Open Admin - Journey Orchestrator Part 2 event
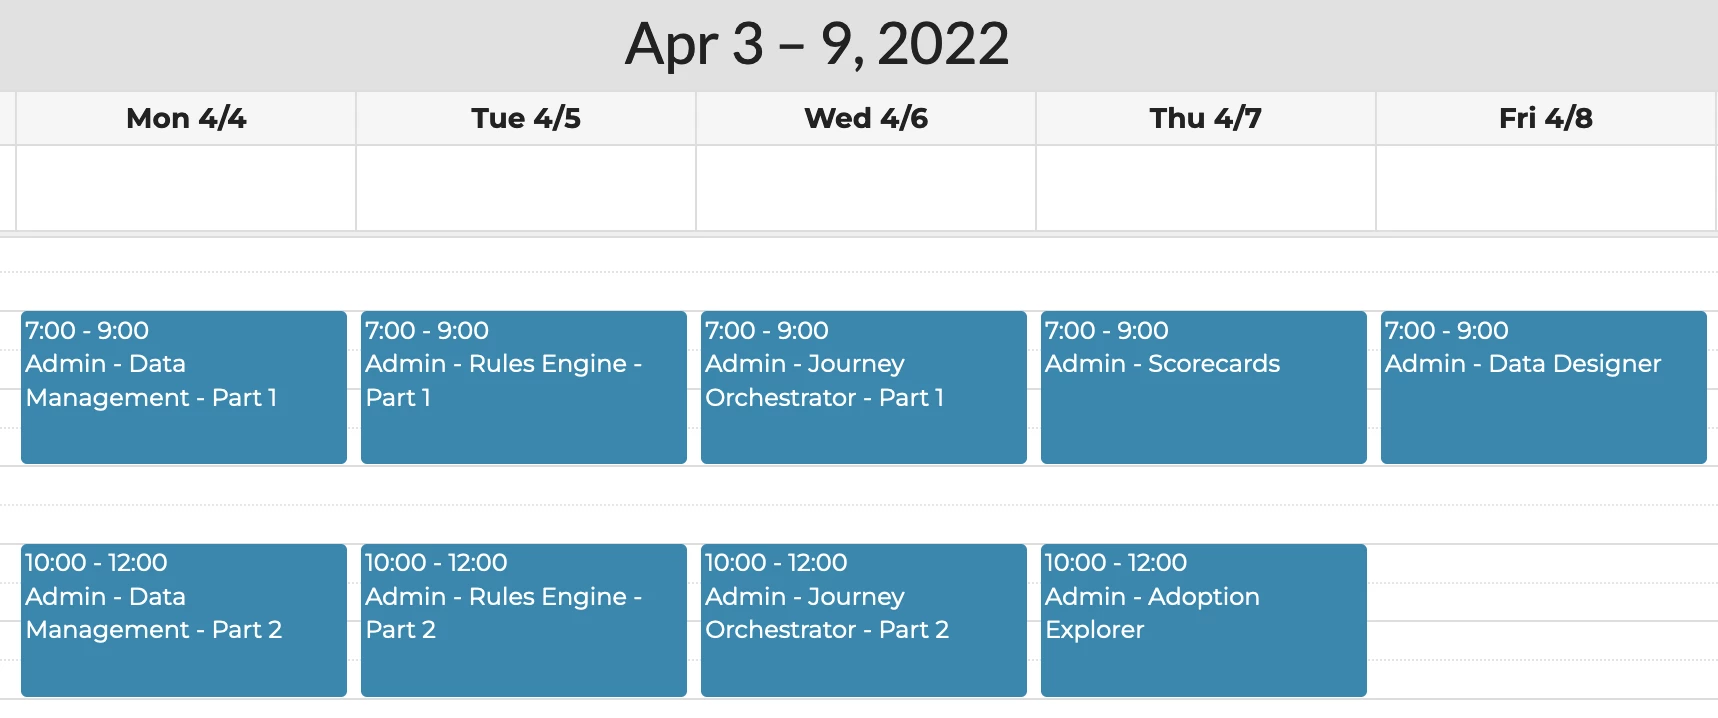Image resolution: width=1718 pixels, height=718 pixels. (x=864, y=620)
